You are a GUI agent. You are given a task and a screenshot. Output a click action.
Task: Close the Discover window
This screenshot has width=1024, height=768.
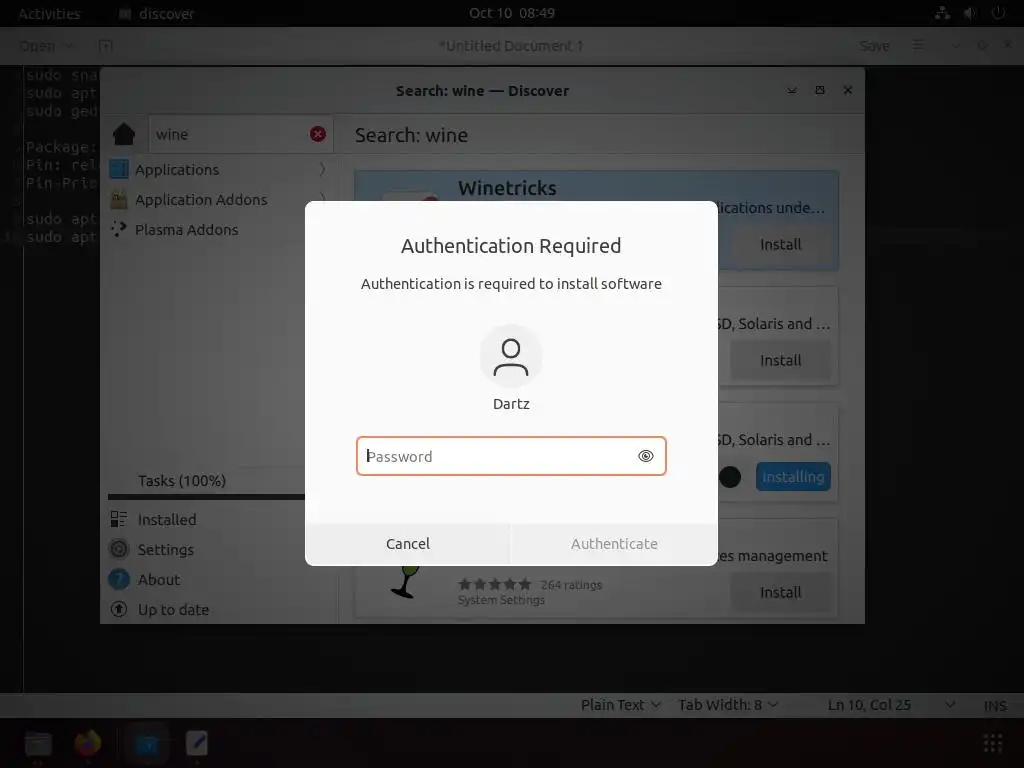pyautogui.click(x=848, y=90)
